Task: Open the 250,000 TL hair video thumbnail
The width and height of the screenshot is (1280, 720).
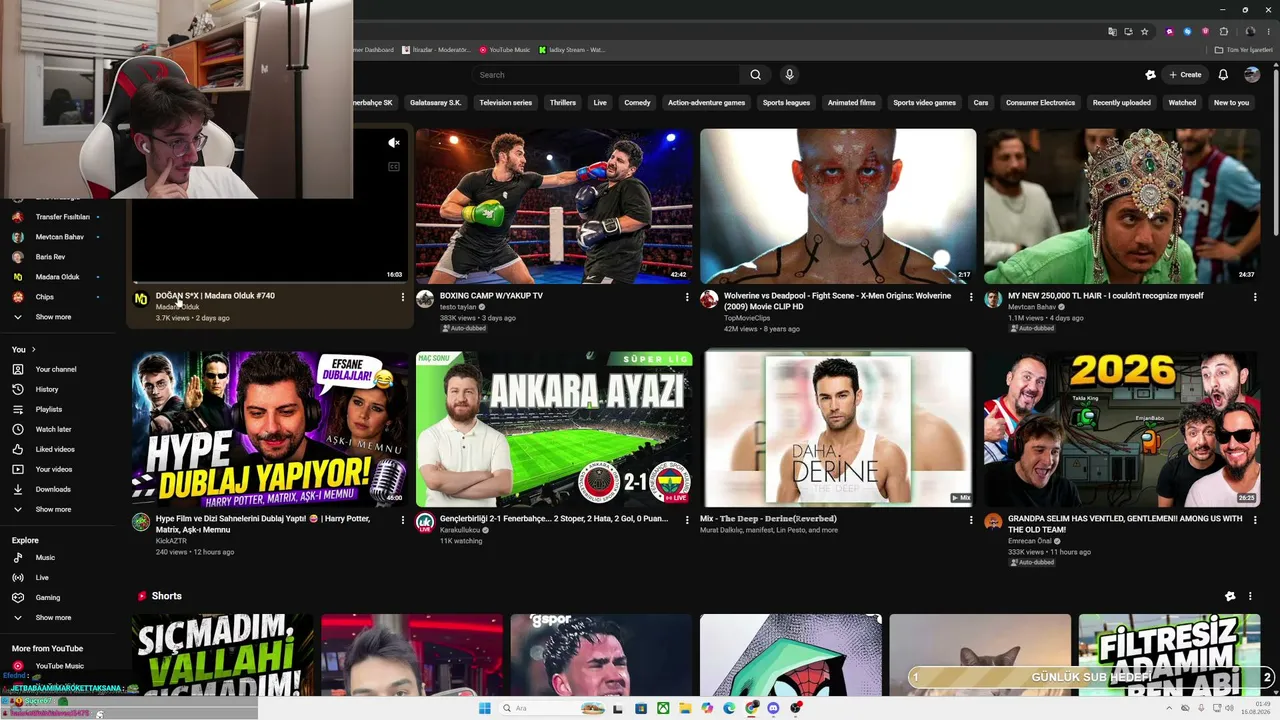Action: [x=1122, y=206]
